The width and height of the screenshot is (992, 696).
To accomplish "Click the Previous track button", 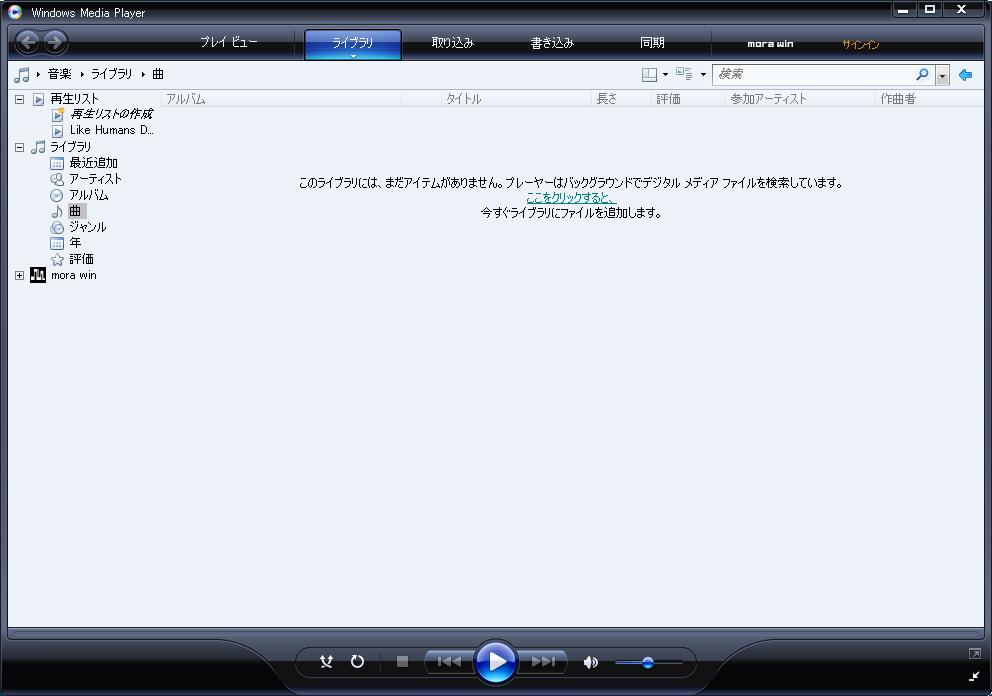I will pyautogui.click(x=449, y=662).
